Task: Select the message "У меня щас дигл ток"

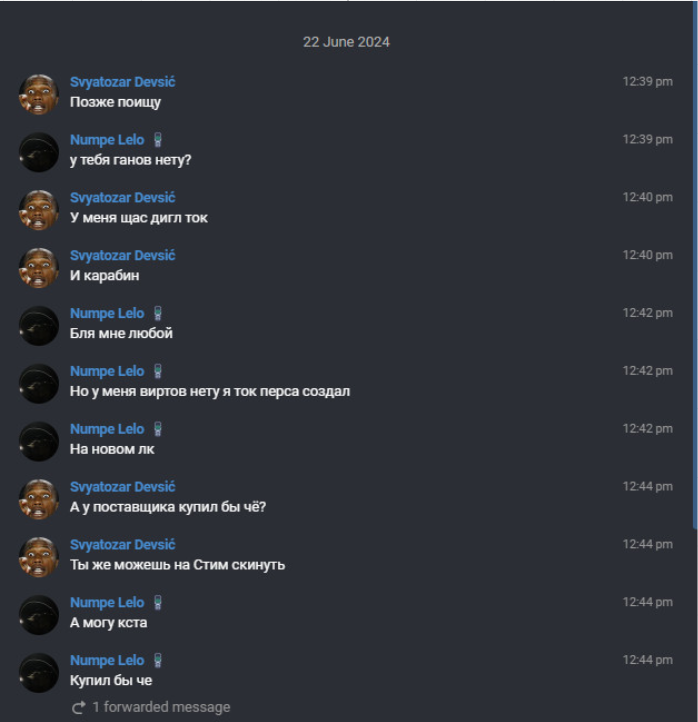Action: pos(139,217)
